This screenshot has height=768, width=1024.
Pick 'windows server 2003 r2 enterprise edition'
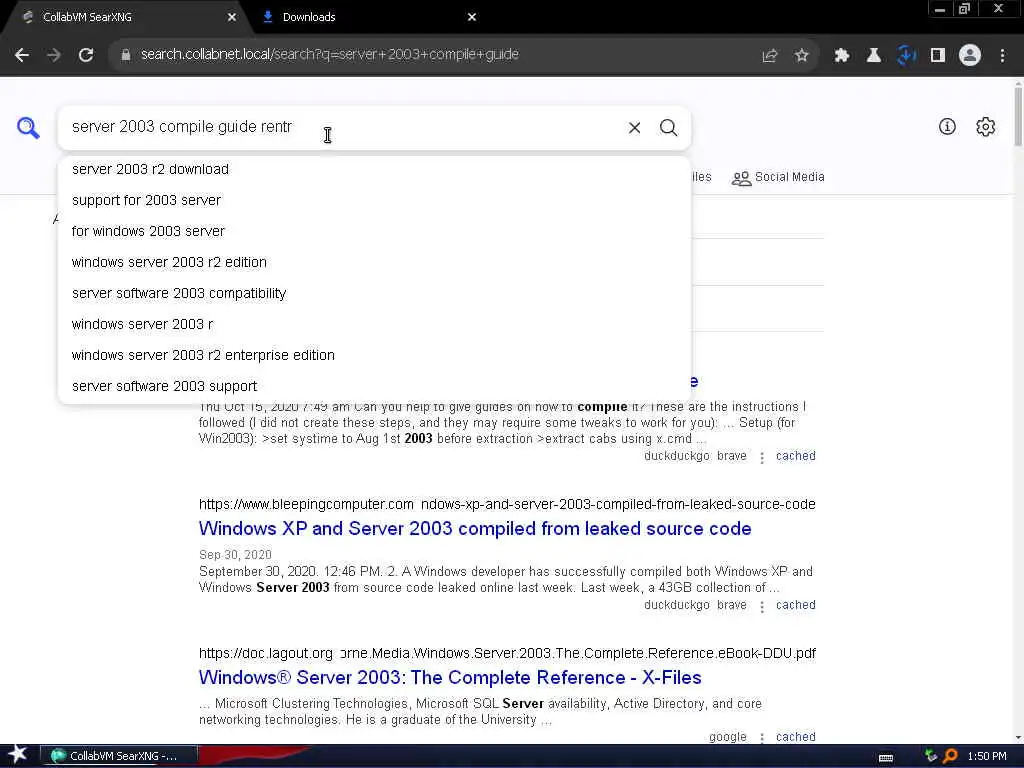coord(374,355)
